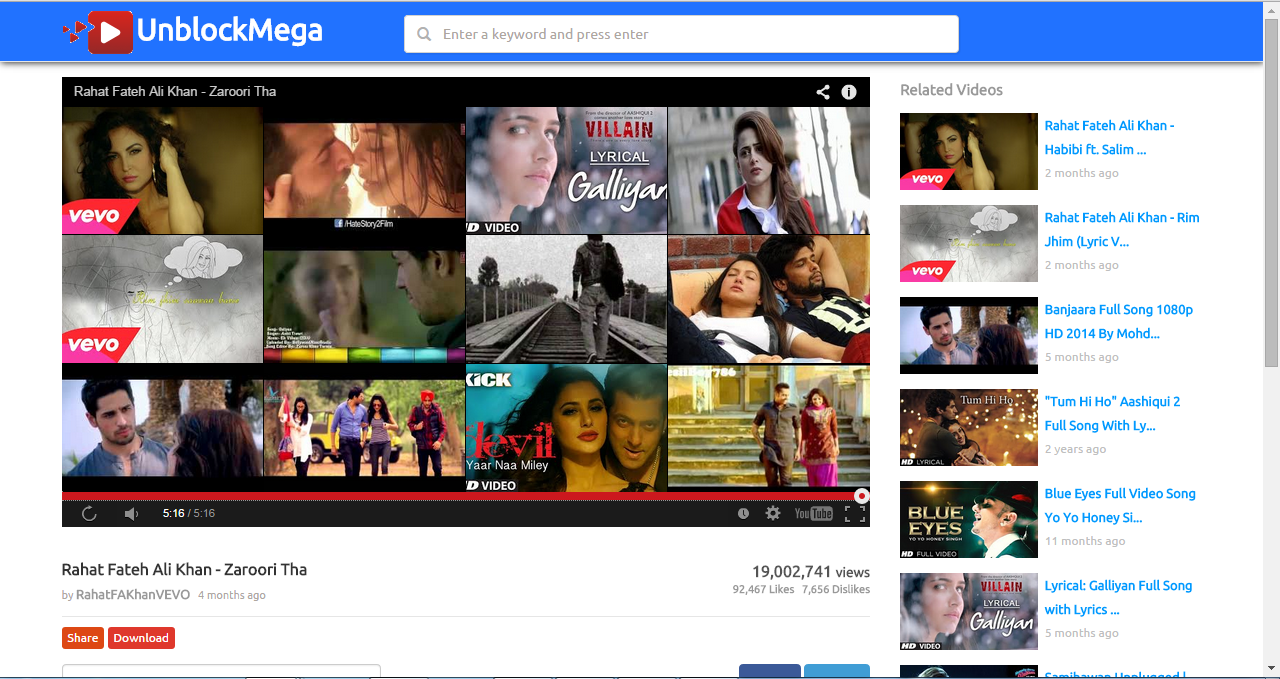Click Galliyan sidebar thumbnail
The image size is (1280, 679).
[x=969, y=611]
